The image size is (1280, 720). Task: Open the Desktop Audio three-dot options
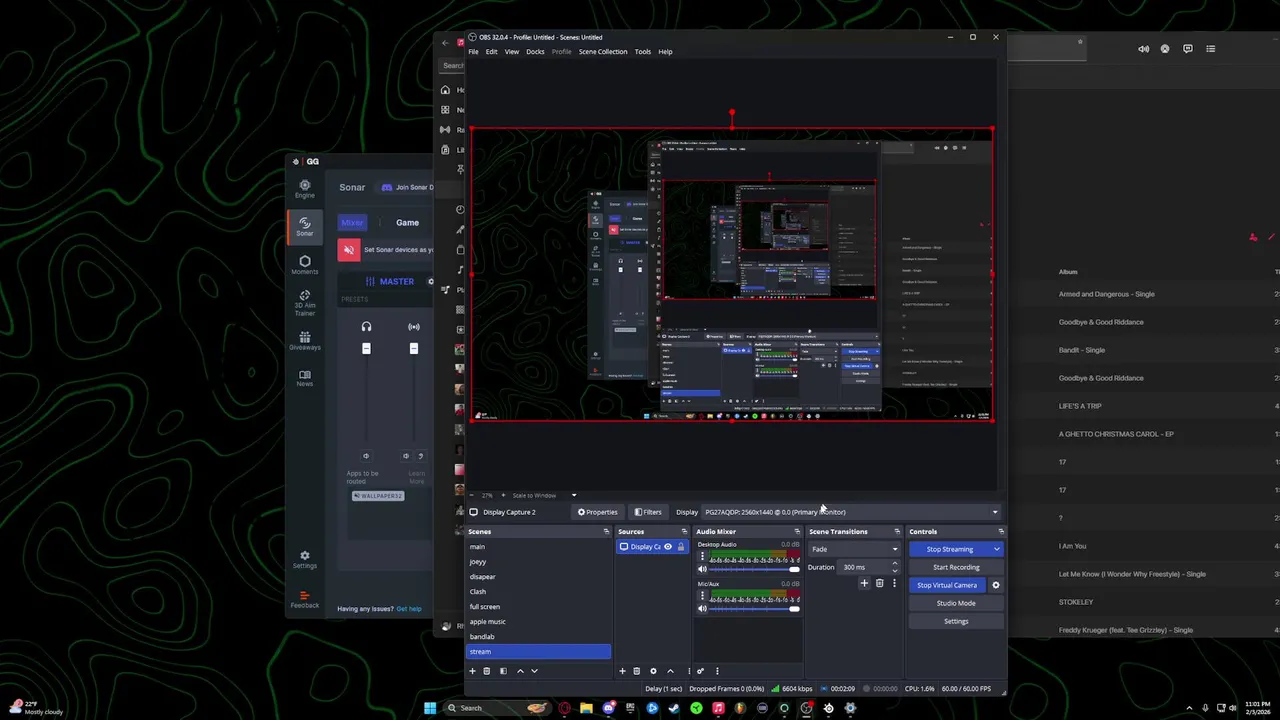point(702,556)
